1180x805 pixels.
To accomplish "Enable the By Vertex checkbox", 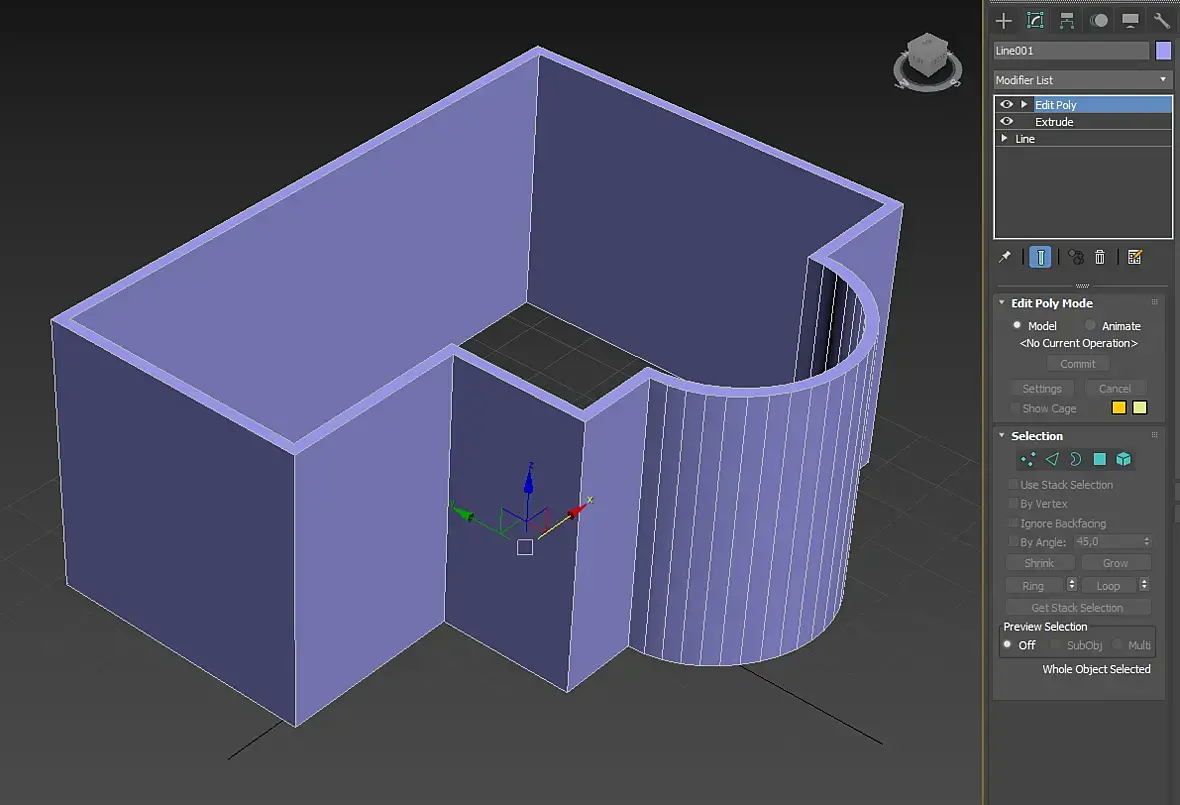I will point(1013,503).
